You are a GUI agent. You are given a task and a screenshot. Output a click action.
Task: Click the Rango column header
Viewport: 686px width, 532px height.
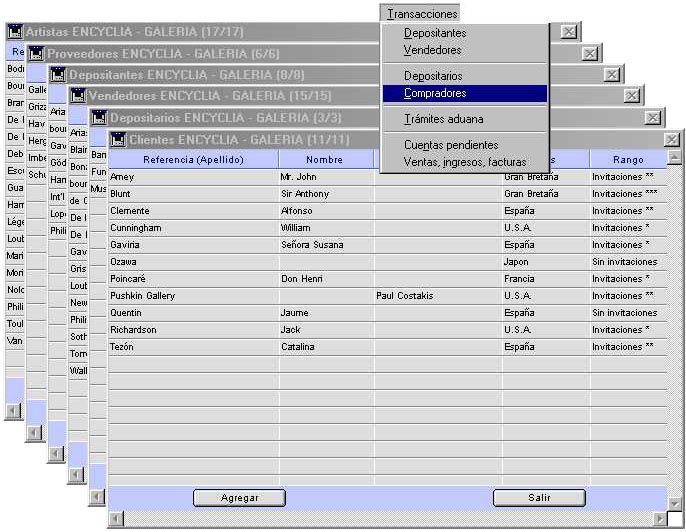628,159
